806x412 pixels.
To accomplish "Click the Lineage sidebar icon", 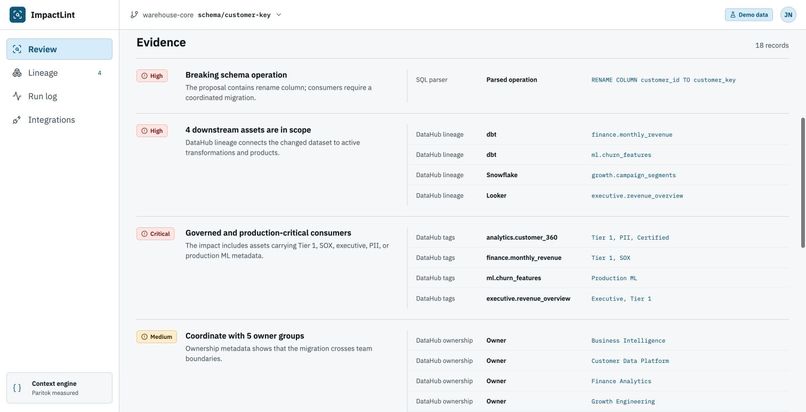I will pyautogui.click(x=17, y=73).
